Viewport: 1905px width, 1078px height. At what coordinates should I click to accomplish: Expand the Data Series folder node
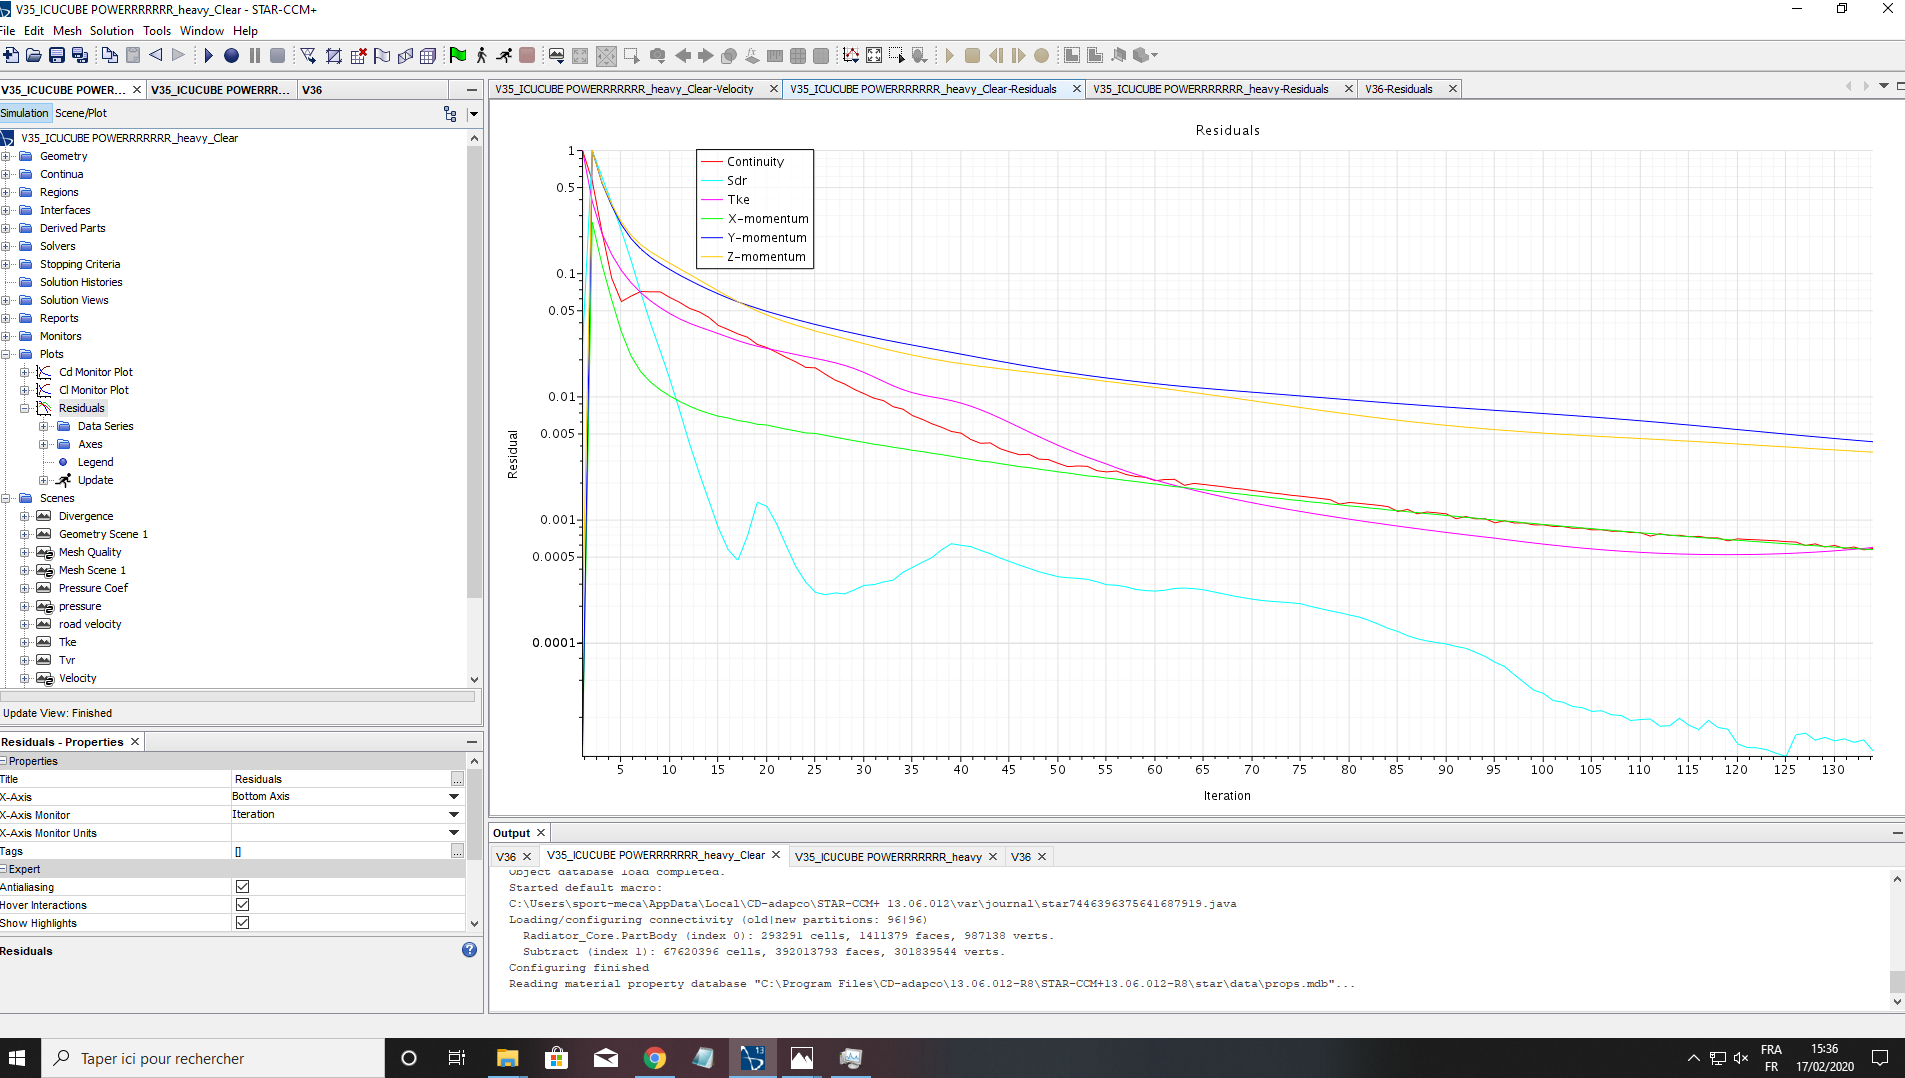click(x=44, y=426)
